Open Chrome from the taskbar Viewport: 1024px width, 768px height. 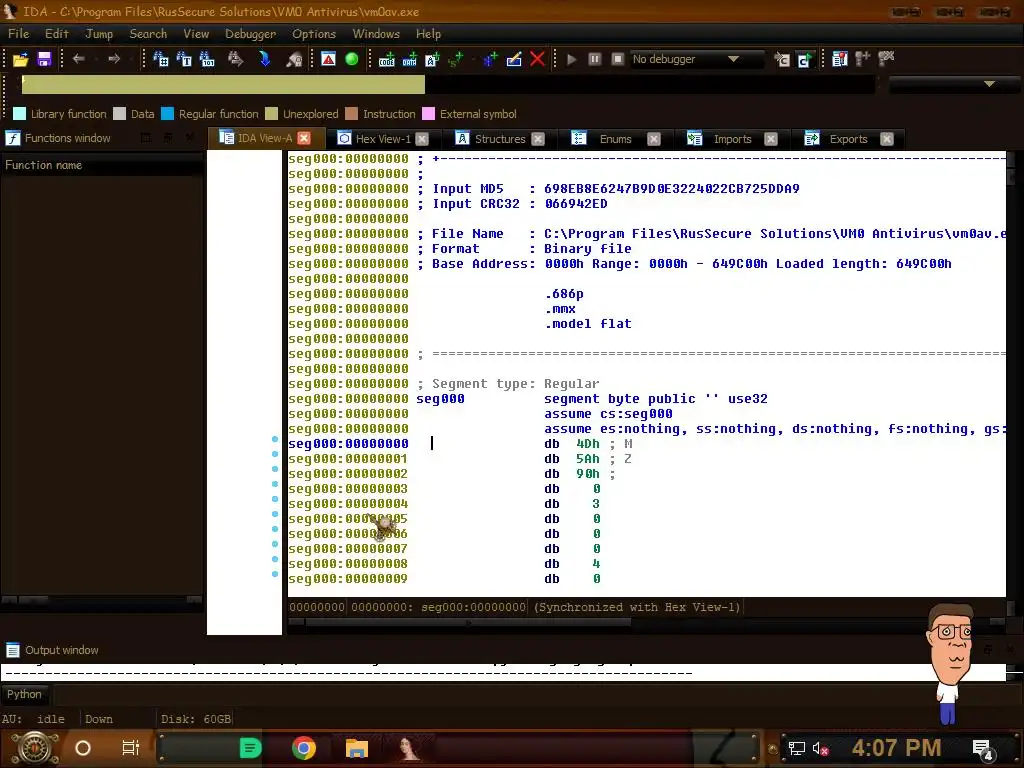point(304,748)
